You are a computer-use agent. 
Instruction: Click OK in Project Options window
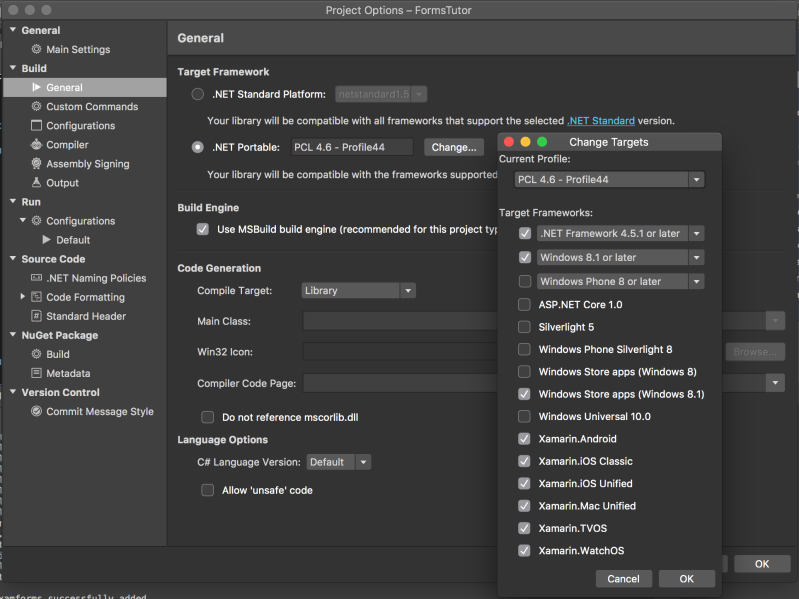(x=762, y=564)
